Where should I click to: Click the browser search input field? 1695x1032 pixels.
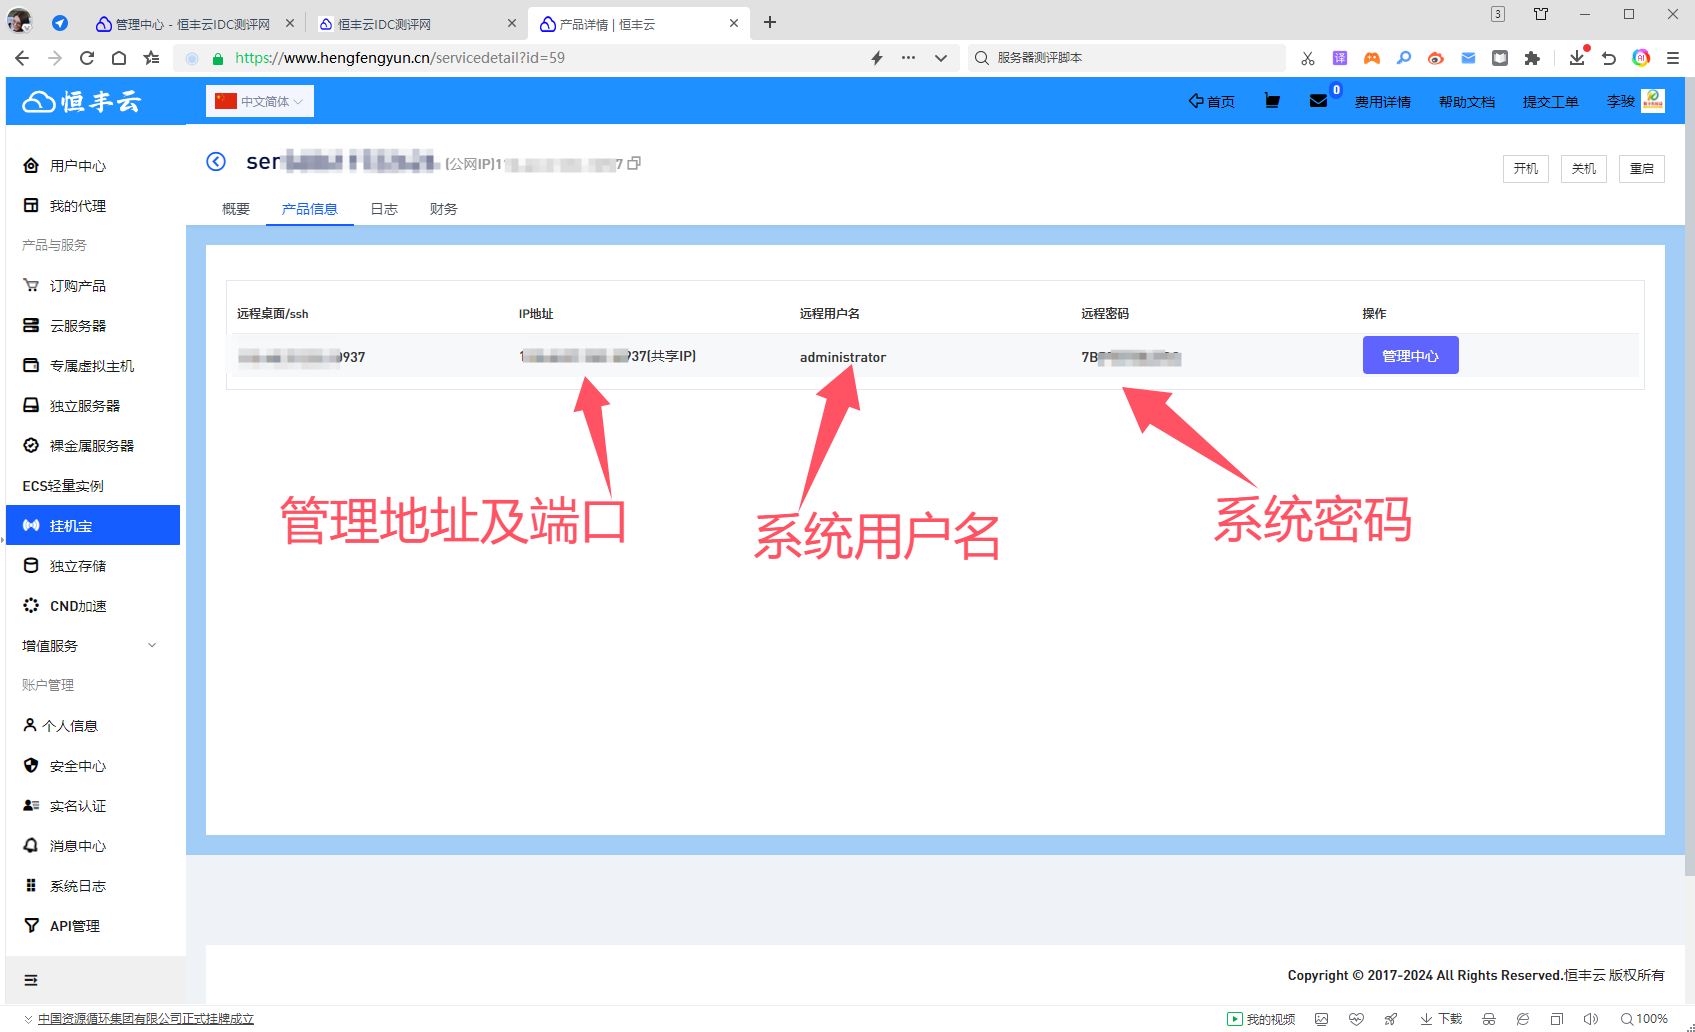click(x=1128, y=58)
